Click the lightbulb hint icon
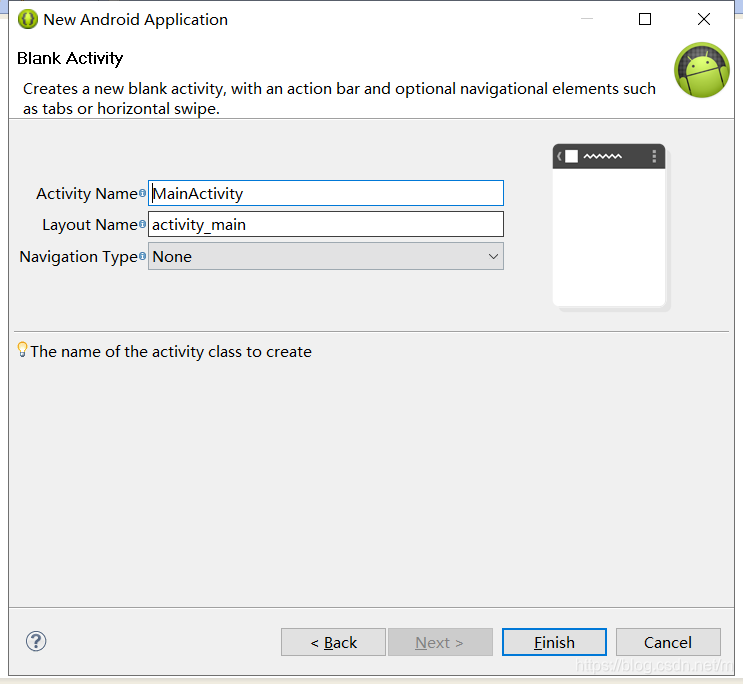743x684 pixels. pos(22,350)
